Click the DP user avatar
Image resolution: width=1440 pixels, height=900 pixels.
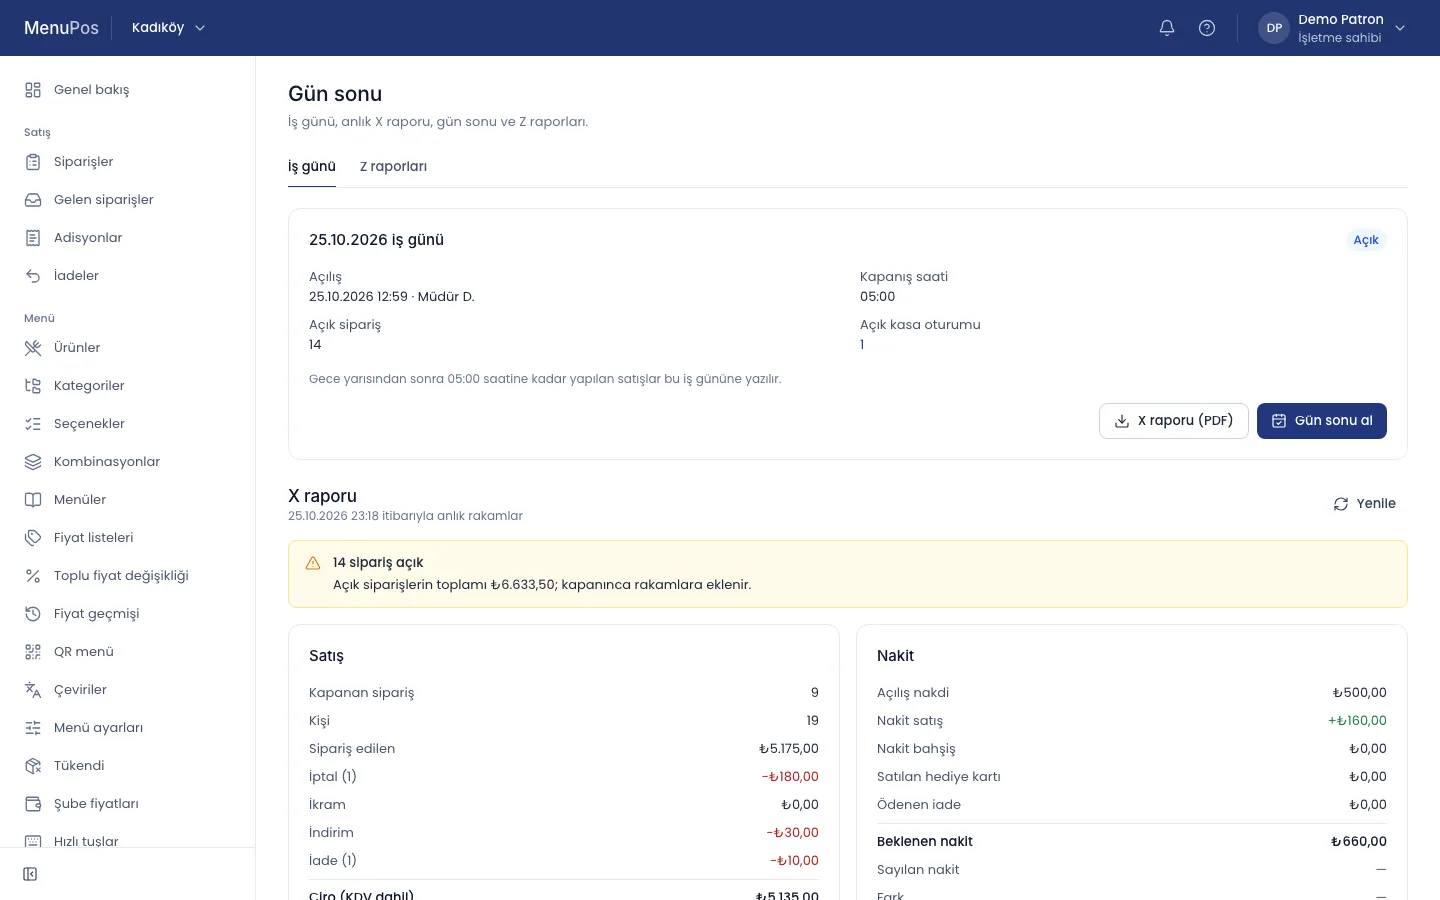click(x=1274, y=28)
